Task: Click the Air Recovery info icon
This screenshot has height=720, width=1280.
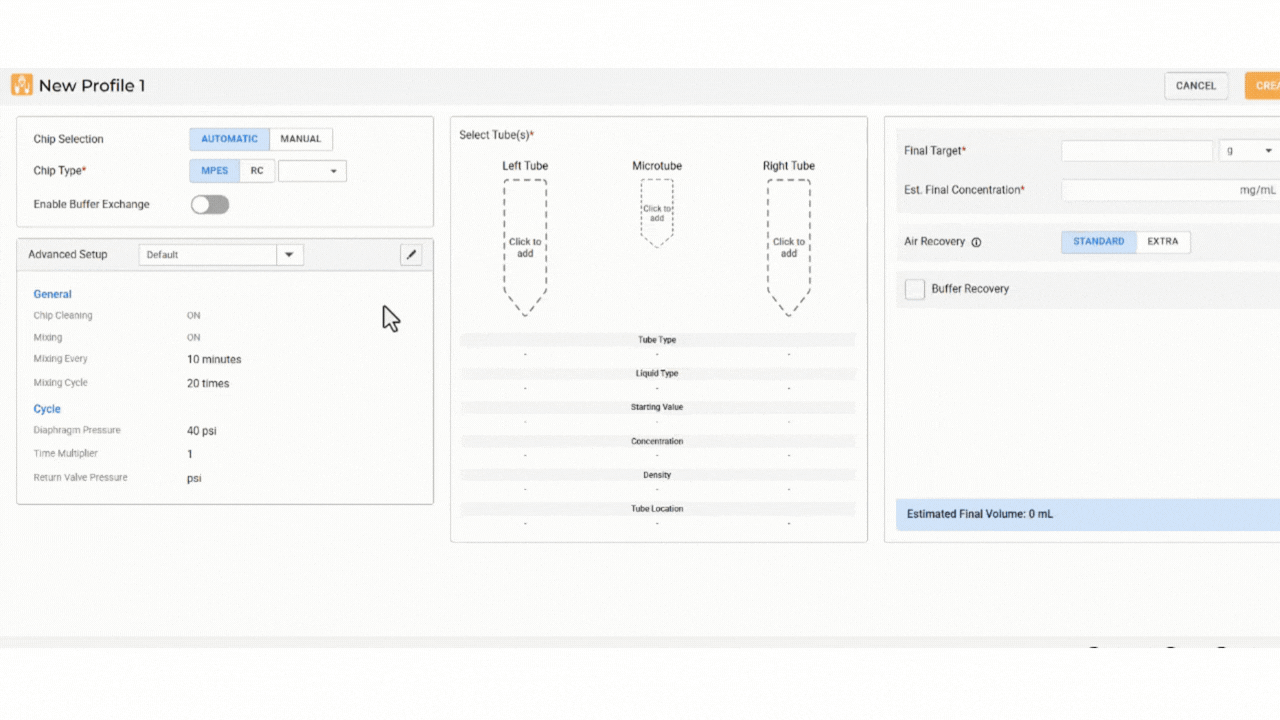Action: pyautogui.click(x=976, y=242)
